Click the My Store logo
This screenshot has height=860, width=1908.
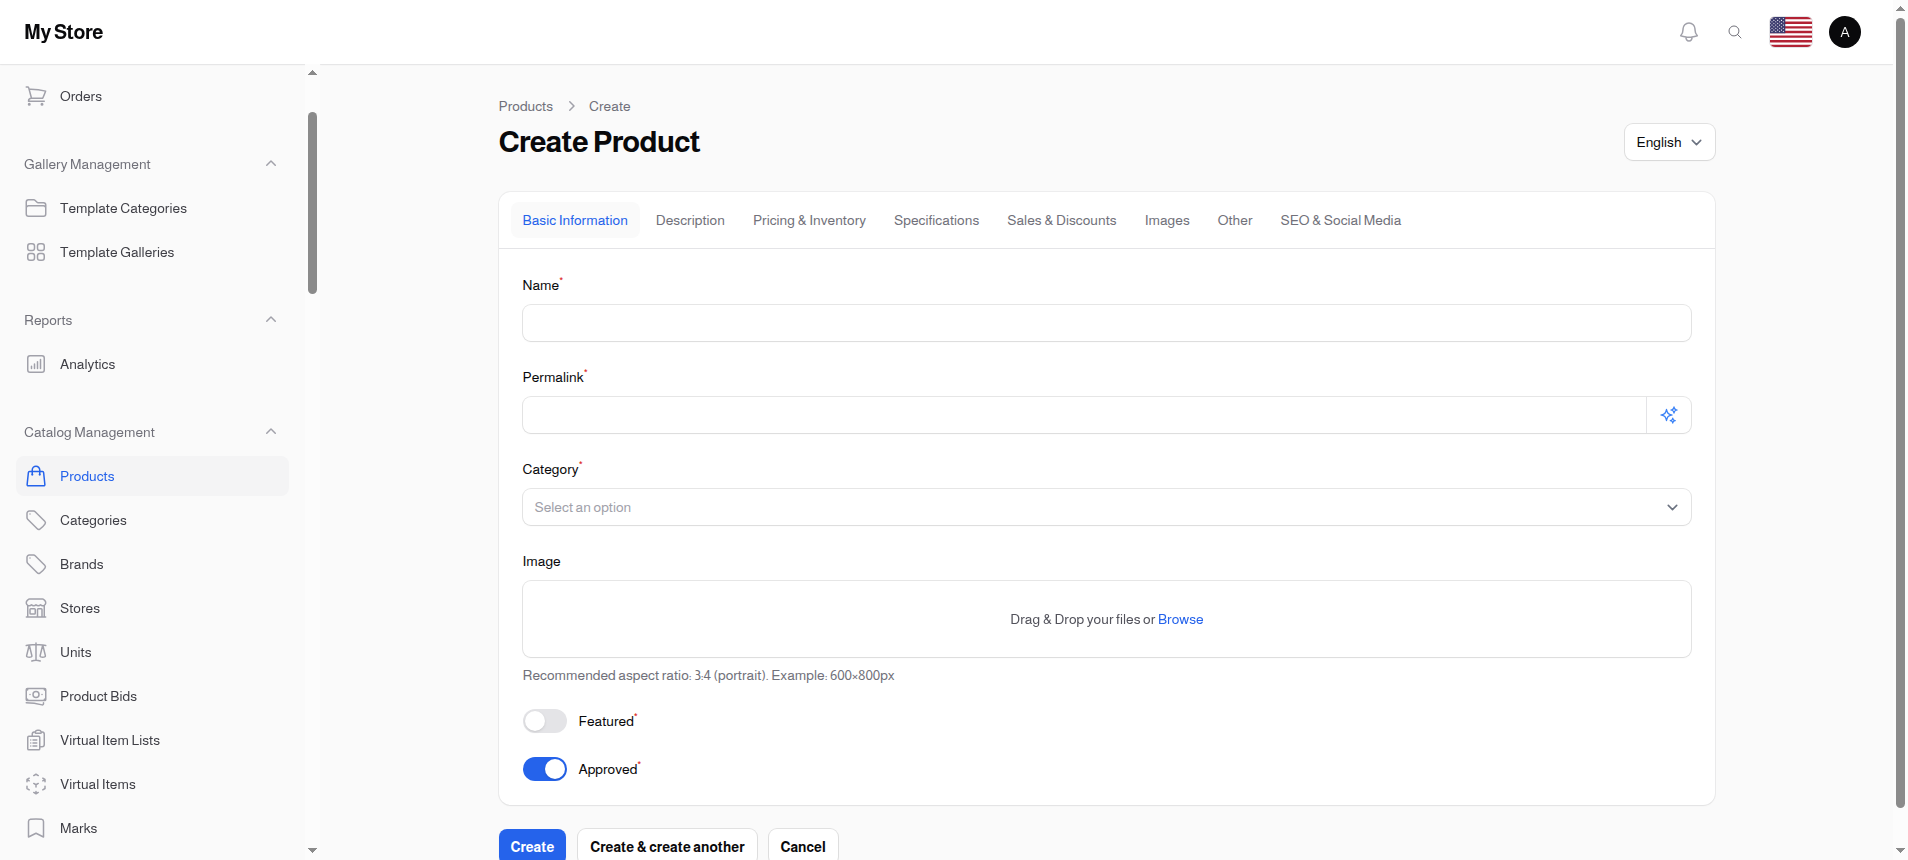(64, 32)
